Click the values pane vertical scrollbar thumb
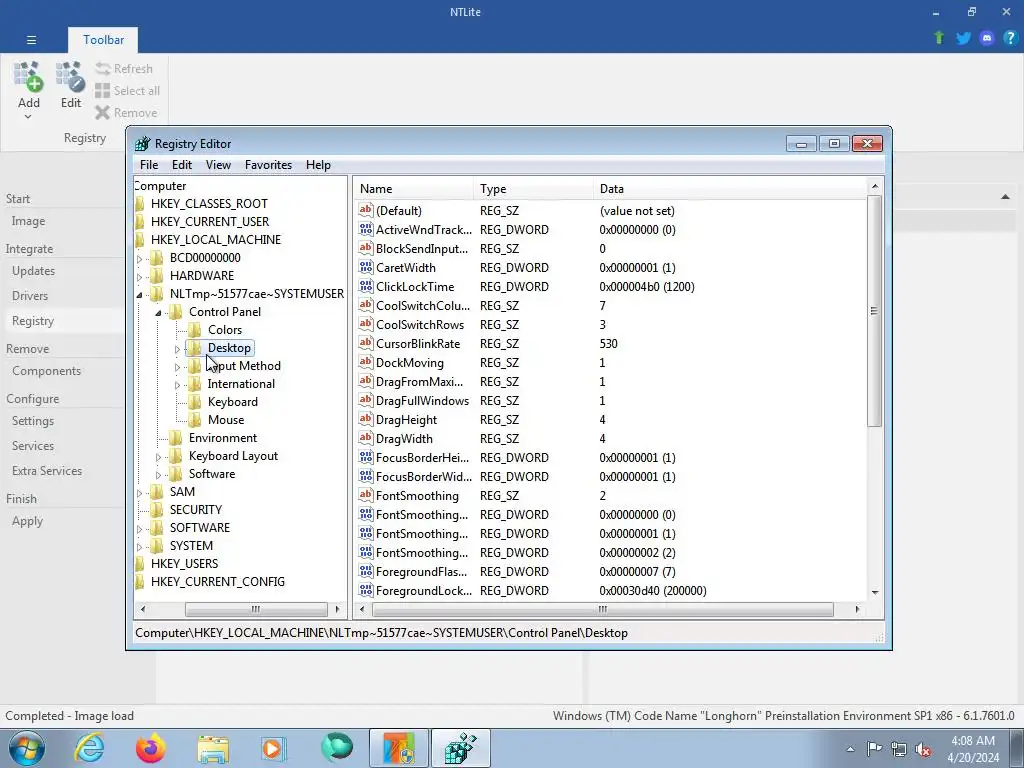Screen dimensions: 1024x768 click(874, 311)
